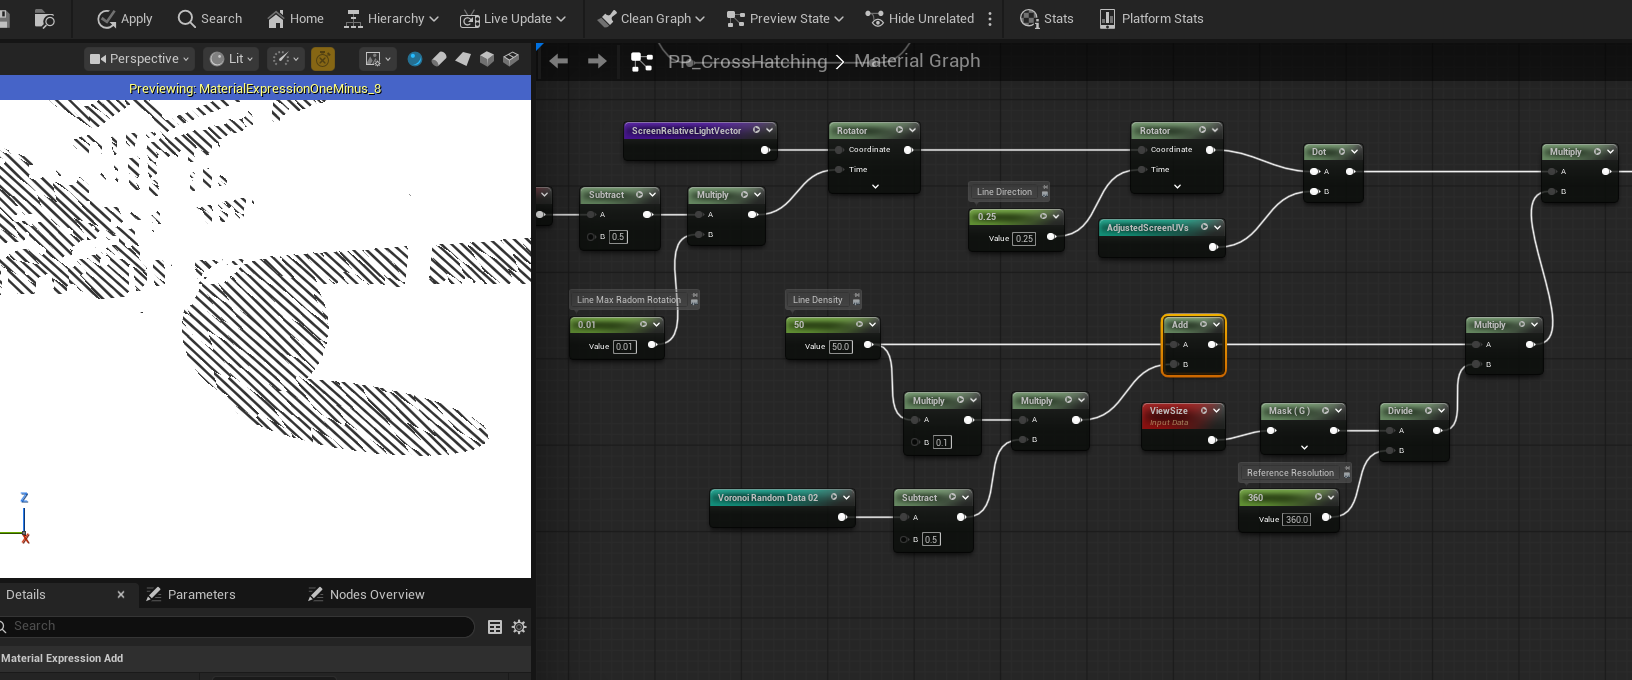Open details panel settings gear
Viewport: 1632px width, 680px height.
pyautogui.click(x=519, y=627)
